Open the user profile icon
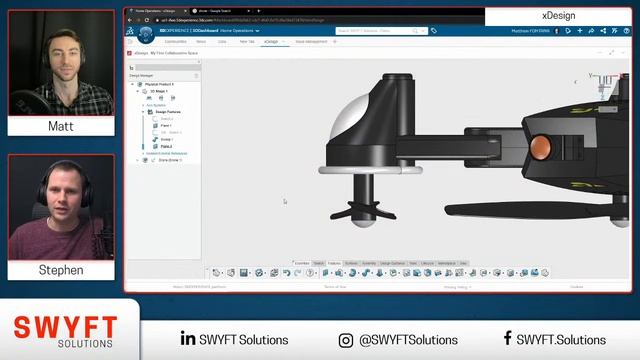Viewport: 640px width, 360px height. (x=557, y=31)
